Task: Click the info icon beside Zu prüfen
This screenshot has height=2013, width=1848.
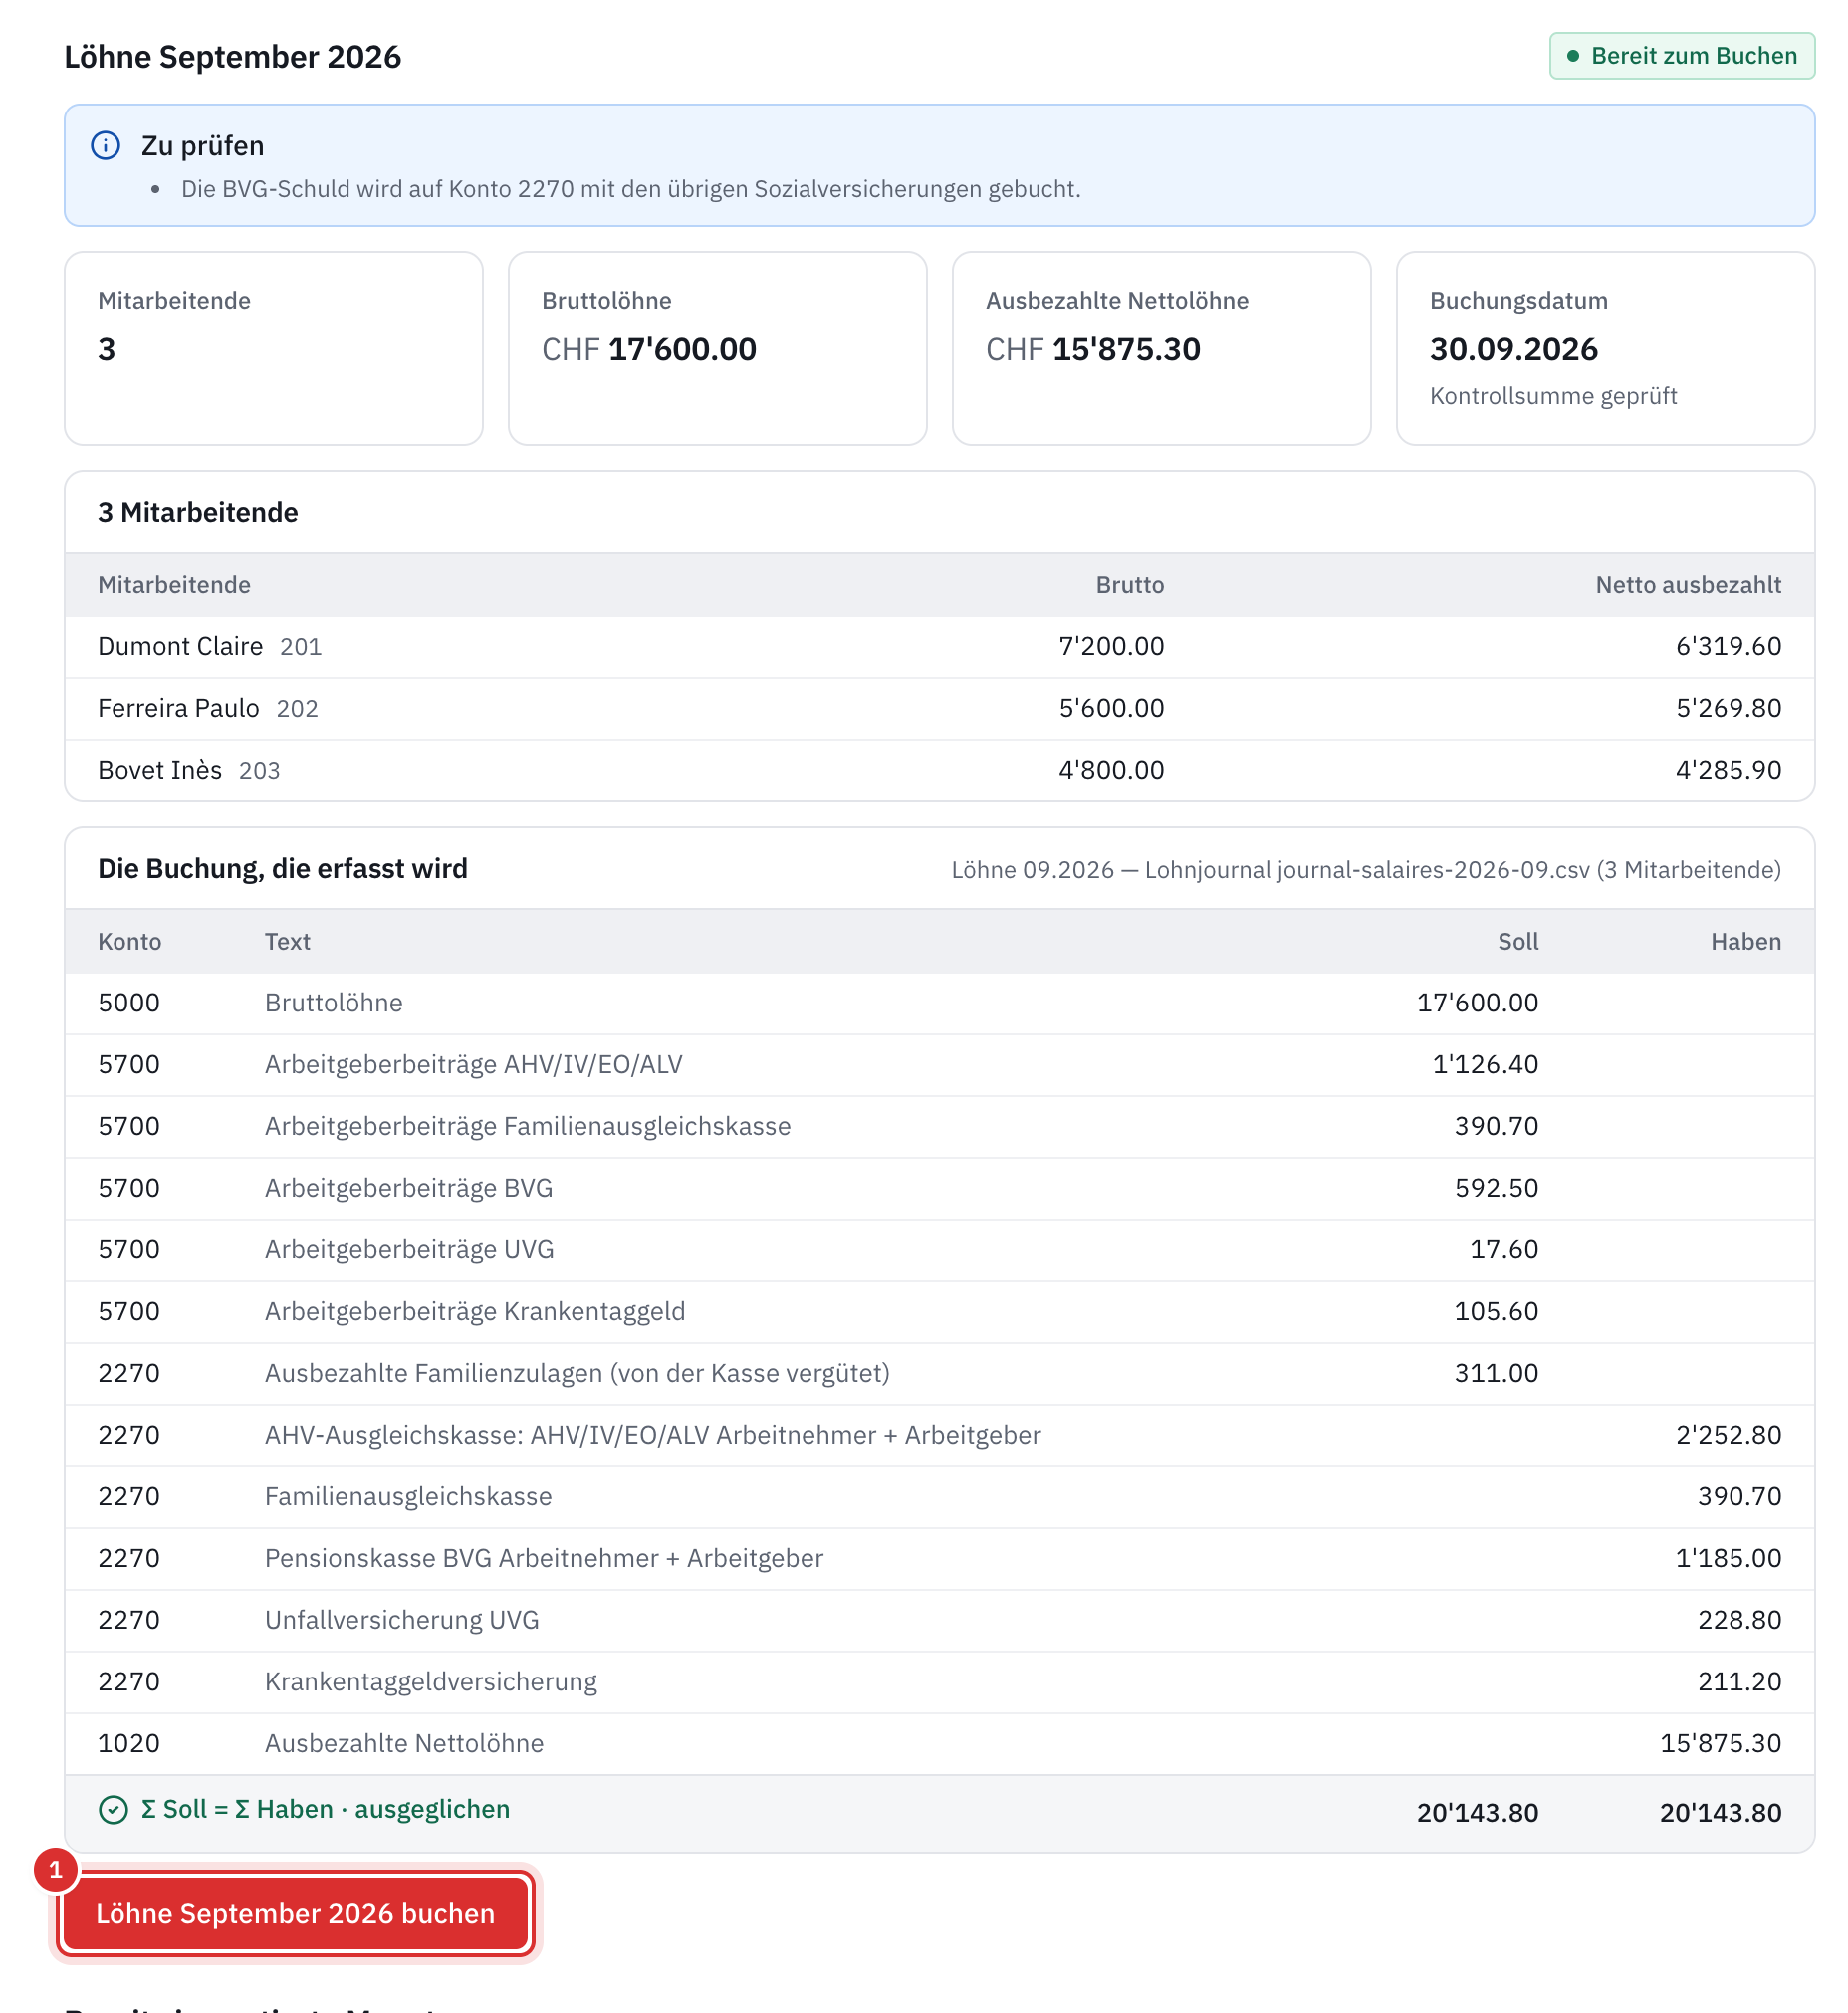Action: point(106,146)
